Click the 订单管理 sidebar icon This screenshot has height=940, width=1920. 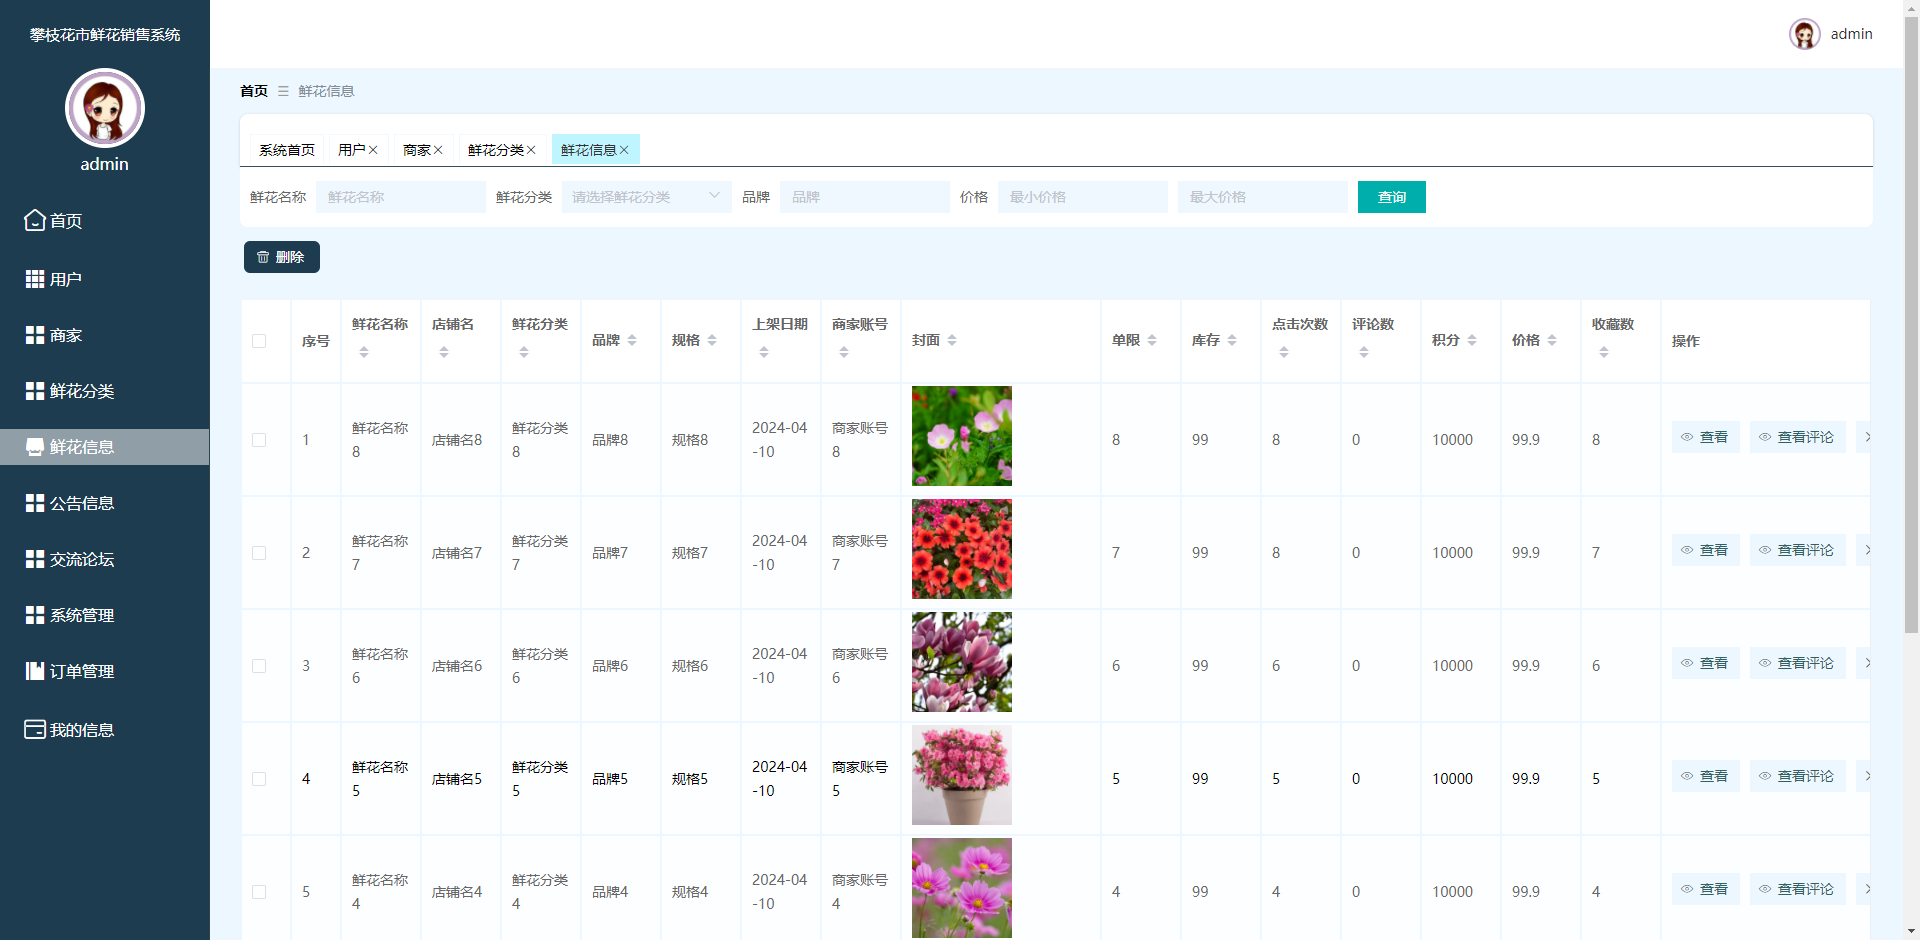coord(35,671)
